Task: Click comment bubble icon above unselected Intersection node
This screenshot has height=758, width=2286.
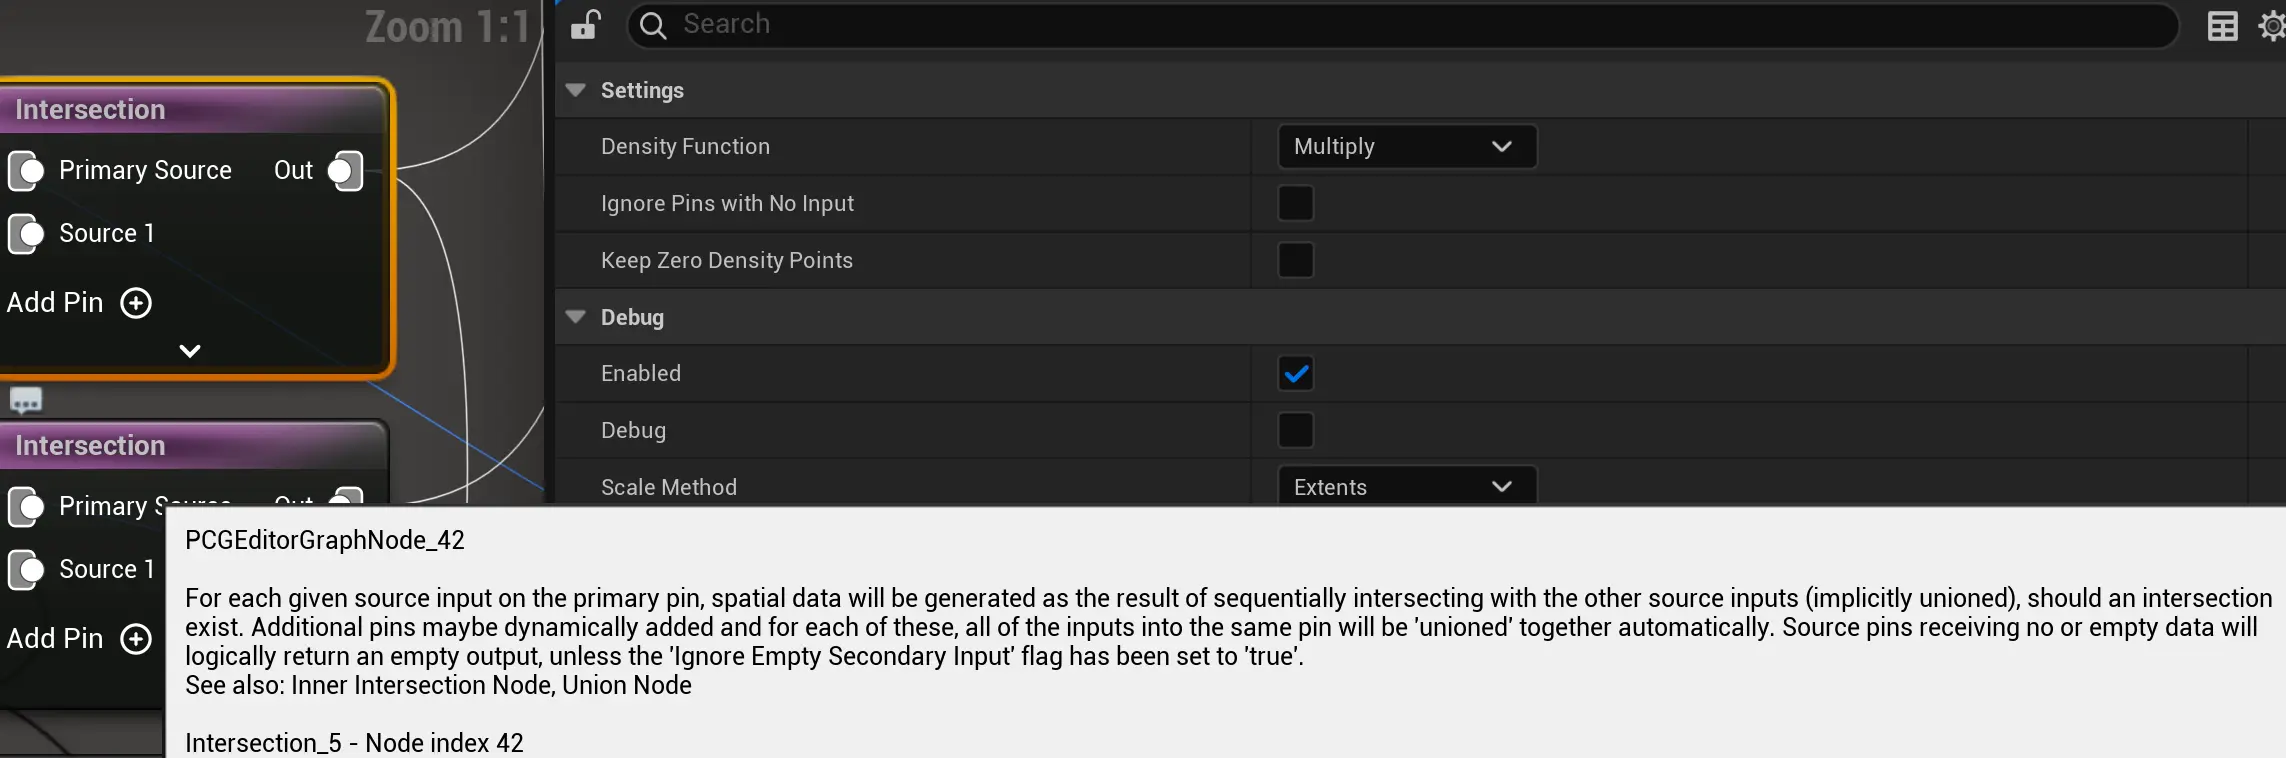Action: pyautogui.click(x=26, y=401)
